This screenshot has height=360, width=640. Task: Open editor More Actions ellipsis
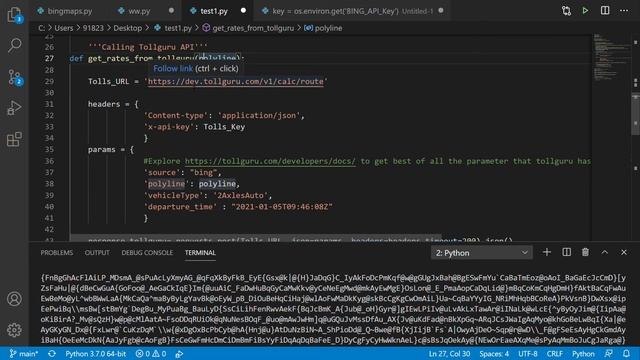(x=624, y=11)
